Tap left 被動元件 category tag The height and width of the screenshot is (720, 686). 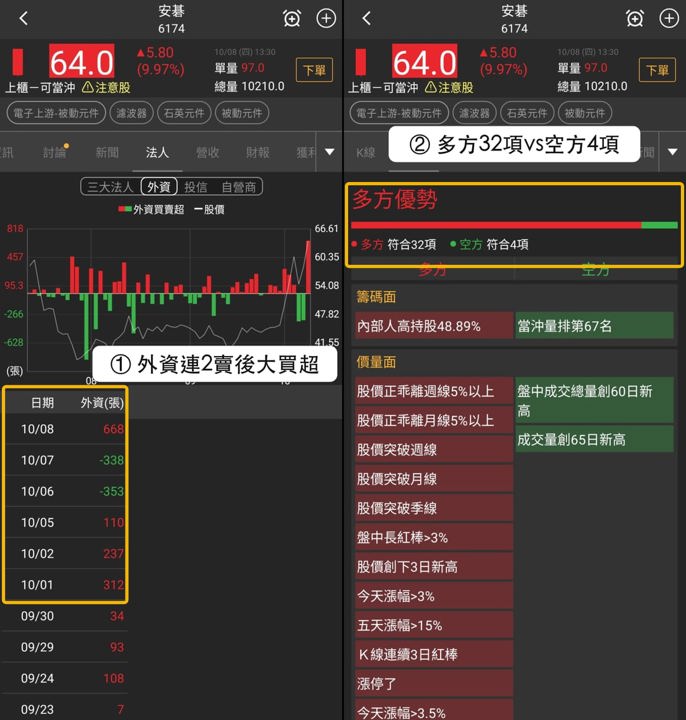point(242,113)
